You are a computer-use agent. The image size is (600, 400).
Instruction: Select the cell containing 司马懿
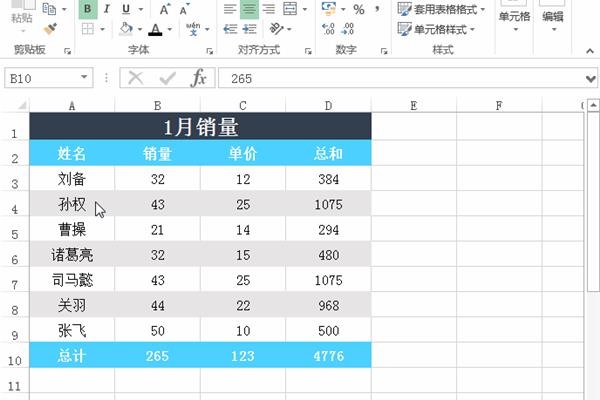pos(72,280)
